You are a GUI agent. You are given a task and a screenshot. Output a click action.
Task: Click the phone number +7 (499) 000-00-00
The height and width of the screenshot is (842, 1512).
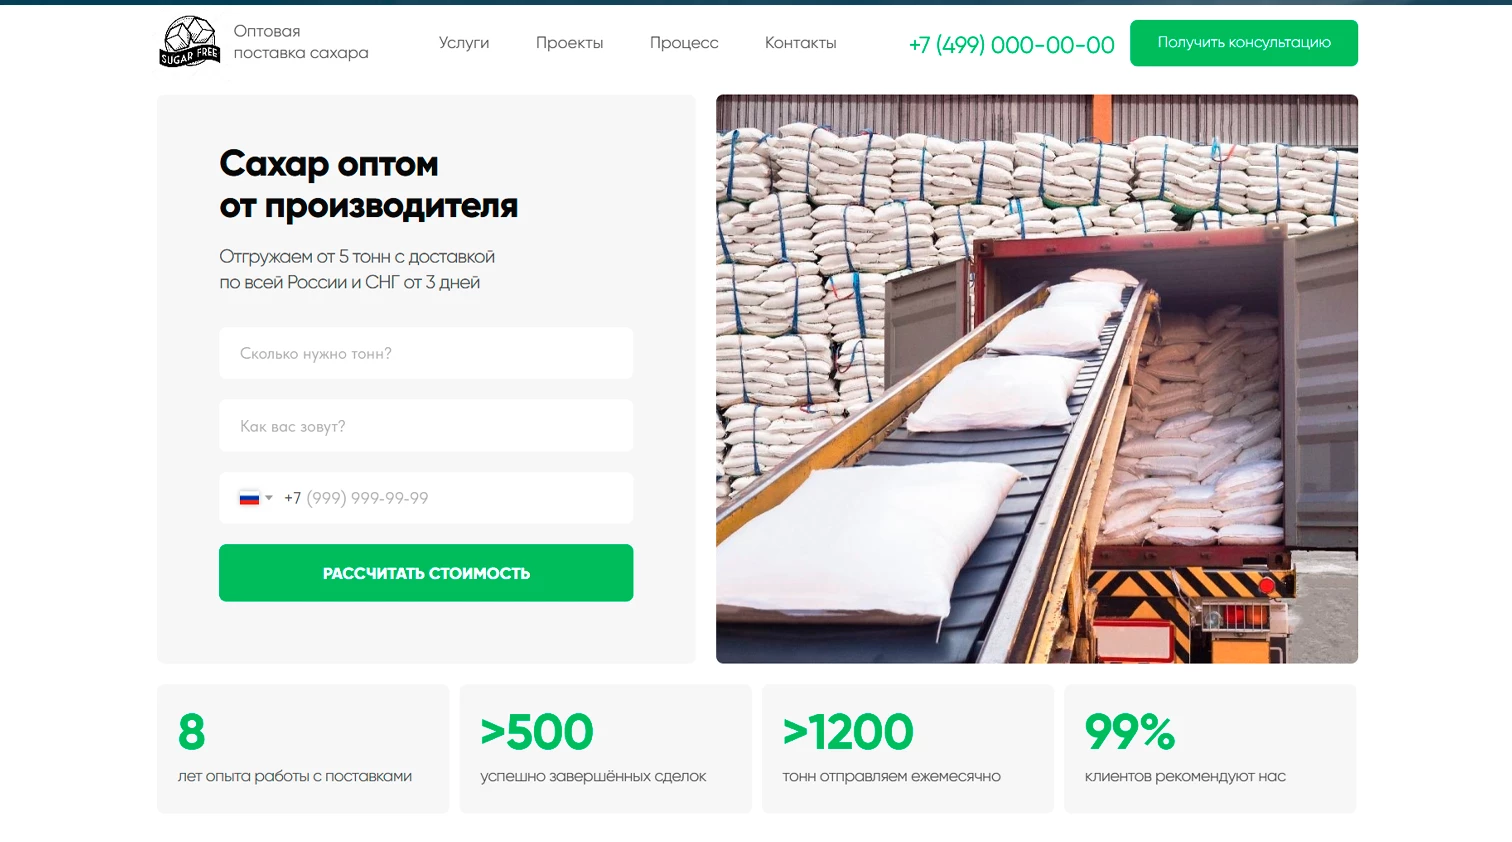point(1011,45)
